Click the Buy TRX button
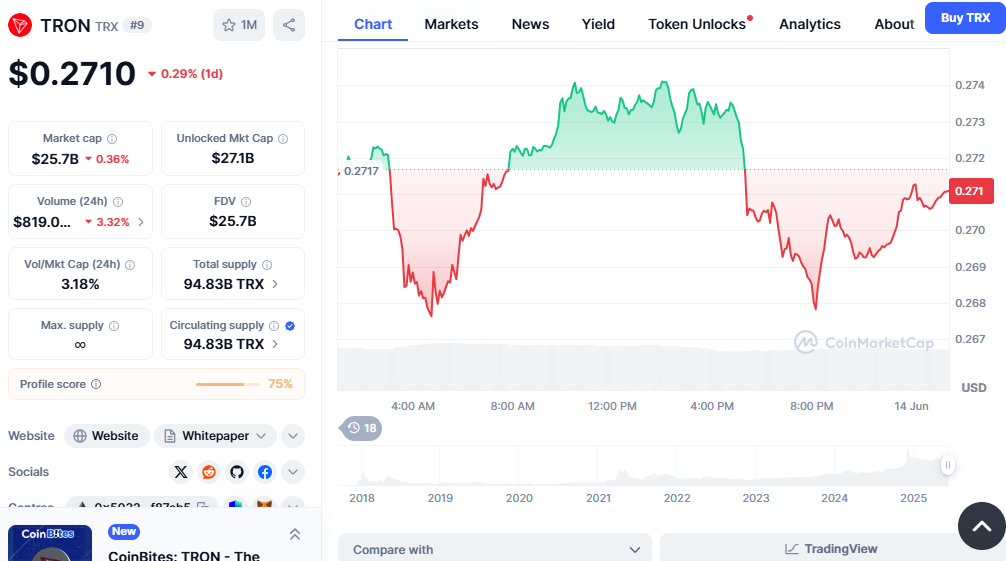Image resolution: width=1006 pixels, height=561 pixels. click(x=965, y=18)
